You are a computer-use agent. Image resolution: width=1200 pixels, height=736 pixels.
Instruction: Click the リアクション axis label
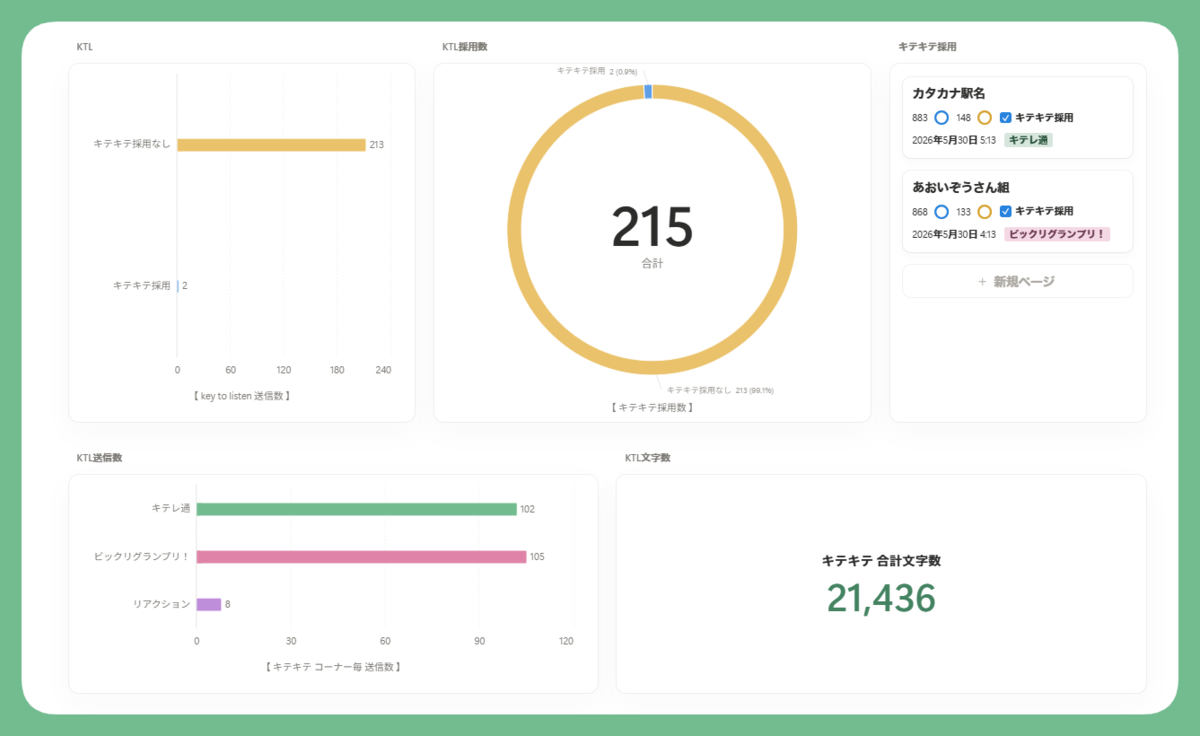pos(162,604)
